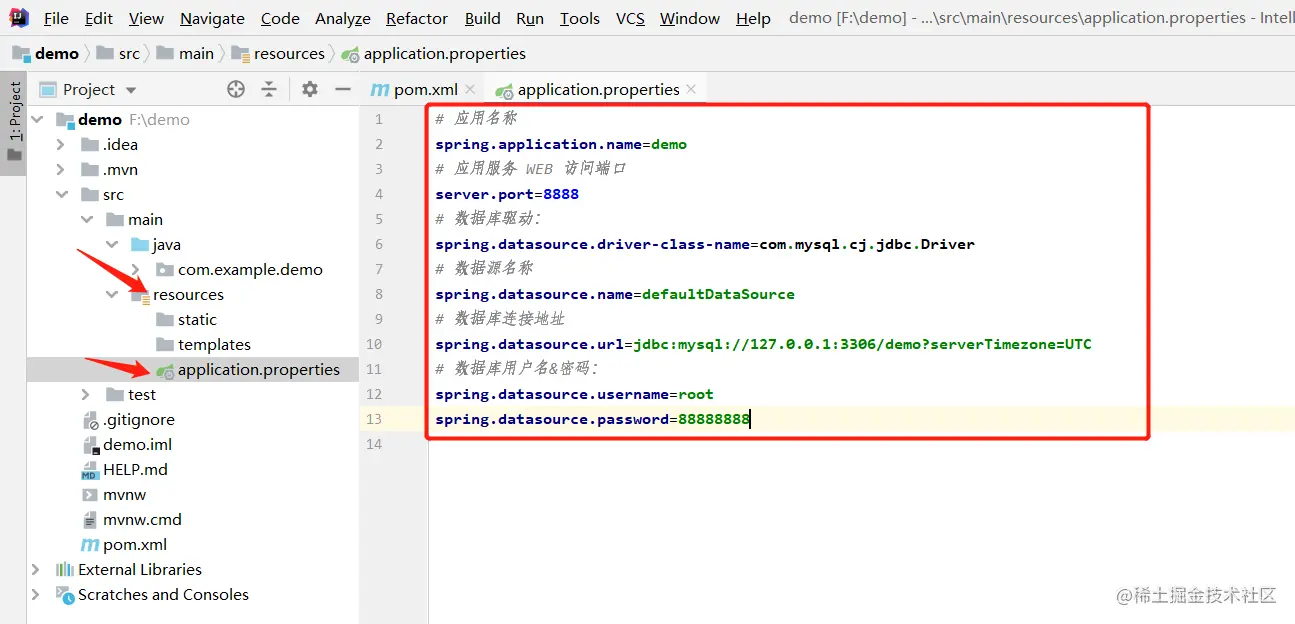The image size is (1295, 624).
Task: Expand the test folder
Action: tap(86, 394)
